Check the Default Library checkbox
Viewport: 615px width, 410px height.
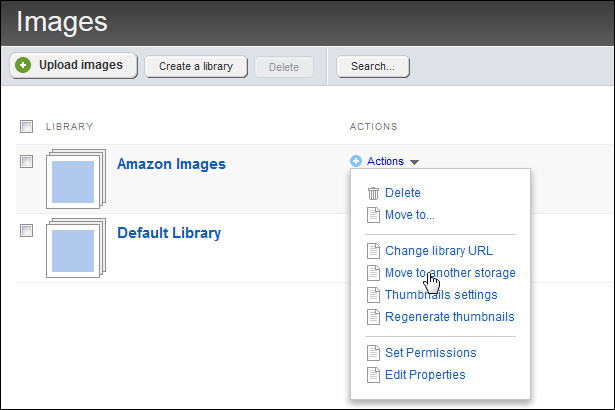click(27, 231)
